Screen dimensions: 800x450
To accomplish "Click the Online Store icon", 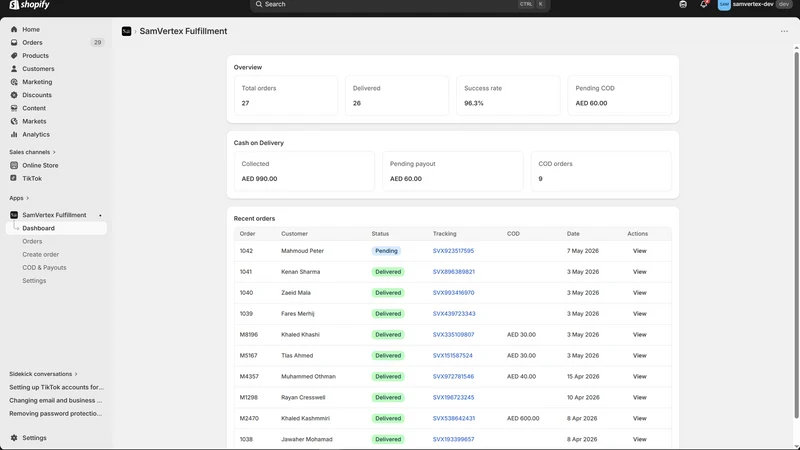I will coord(14,165).
